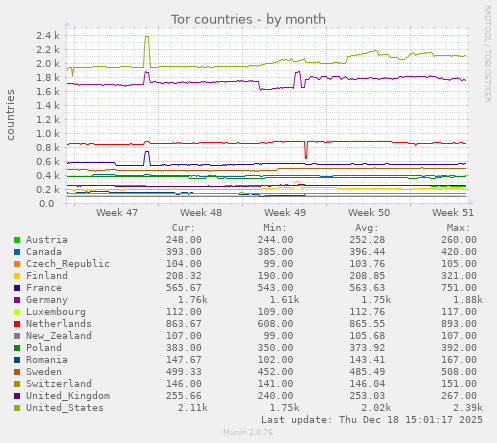
Task: Click the vertical 'countries' axis label
Action: (x=10, y=115)
